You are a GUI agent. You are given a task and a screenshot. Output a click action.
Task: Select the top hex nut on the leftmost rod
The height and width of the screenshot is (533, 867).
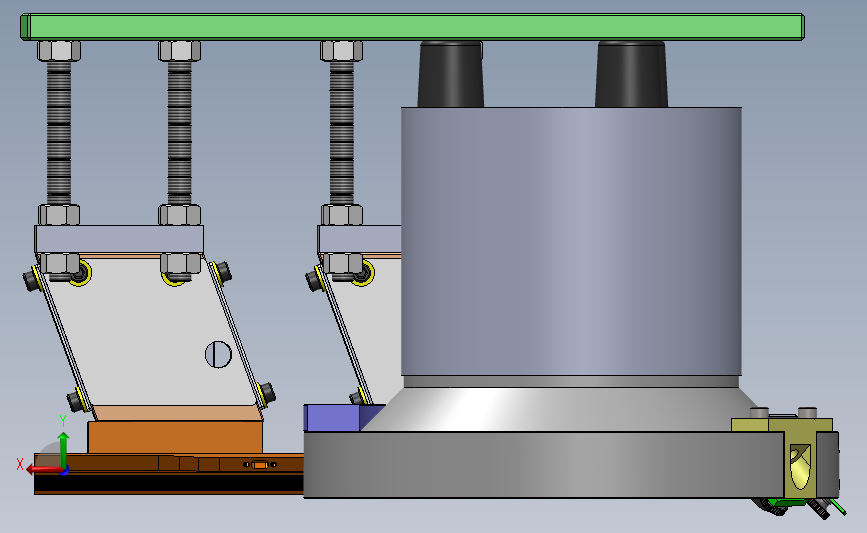[59, 51]
